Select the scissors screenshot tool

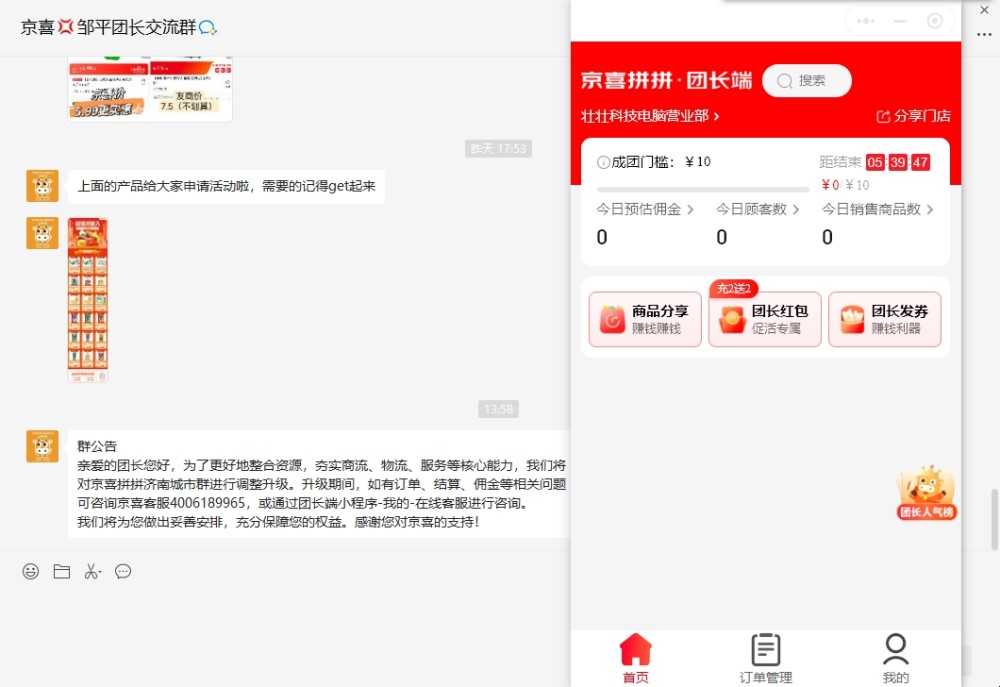click(92, 572)
